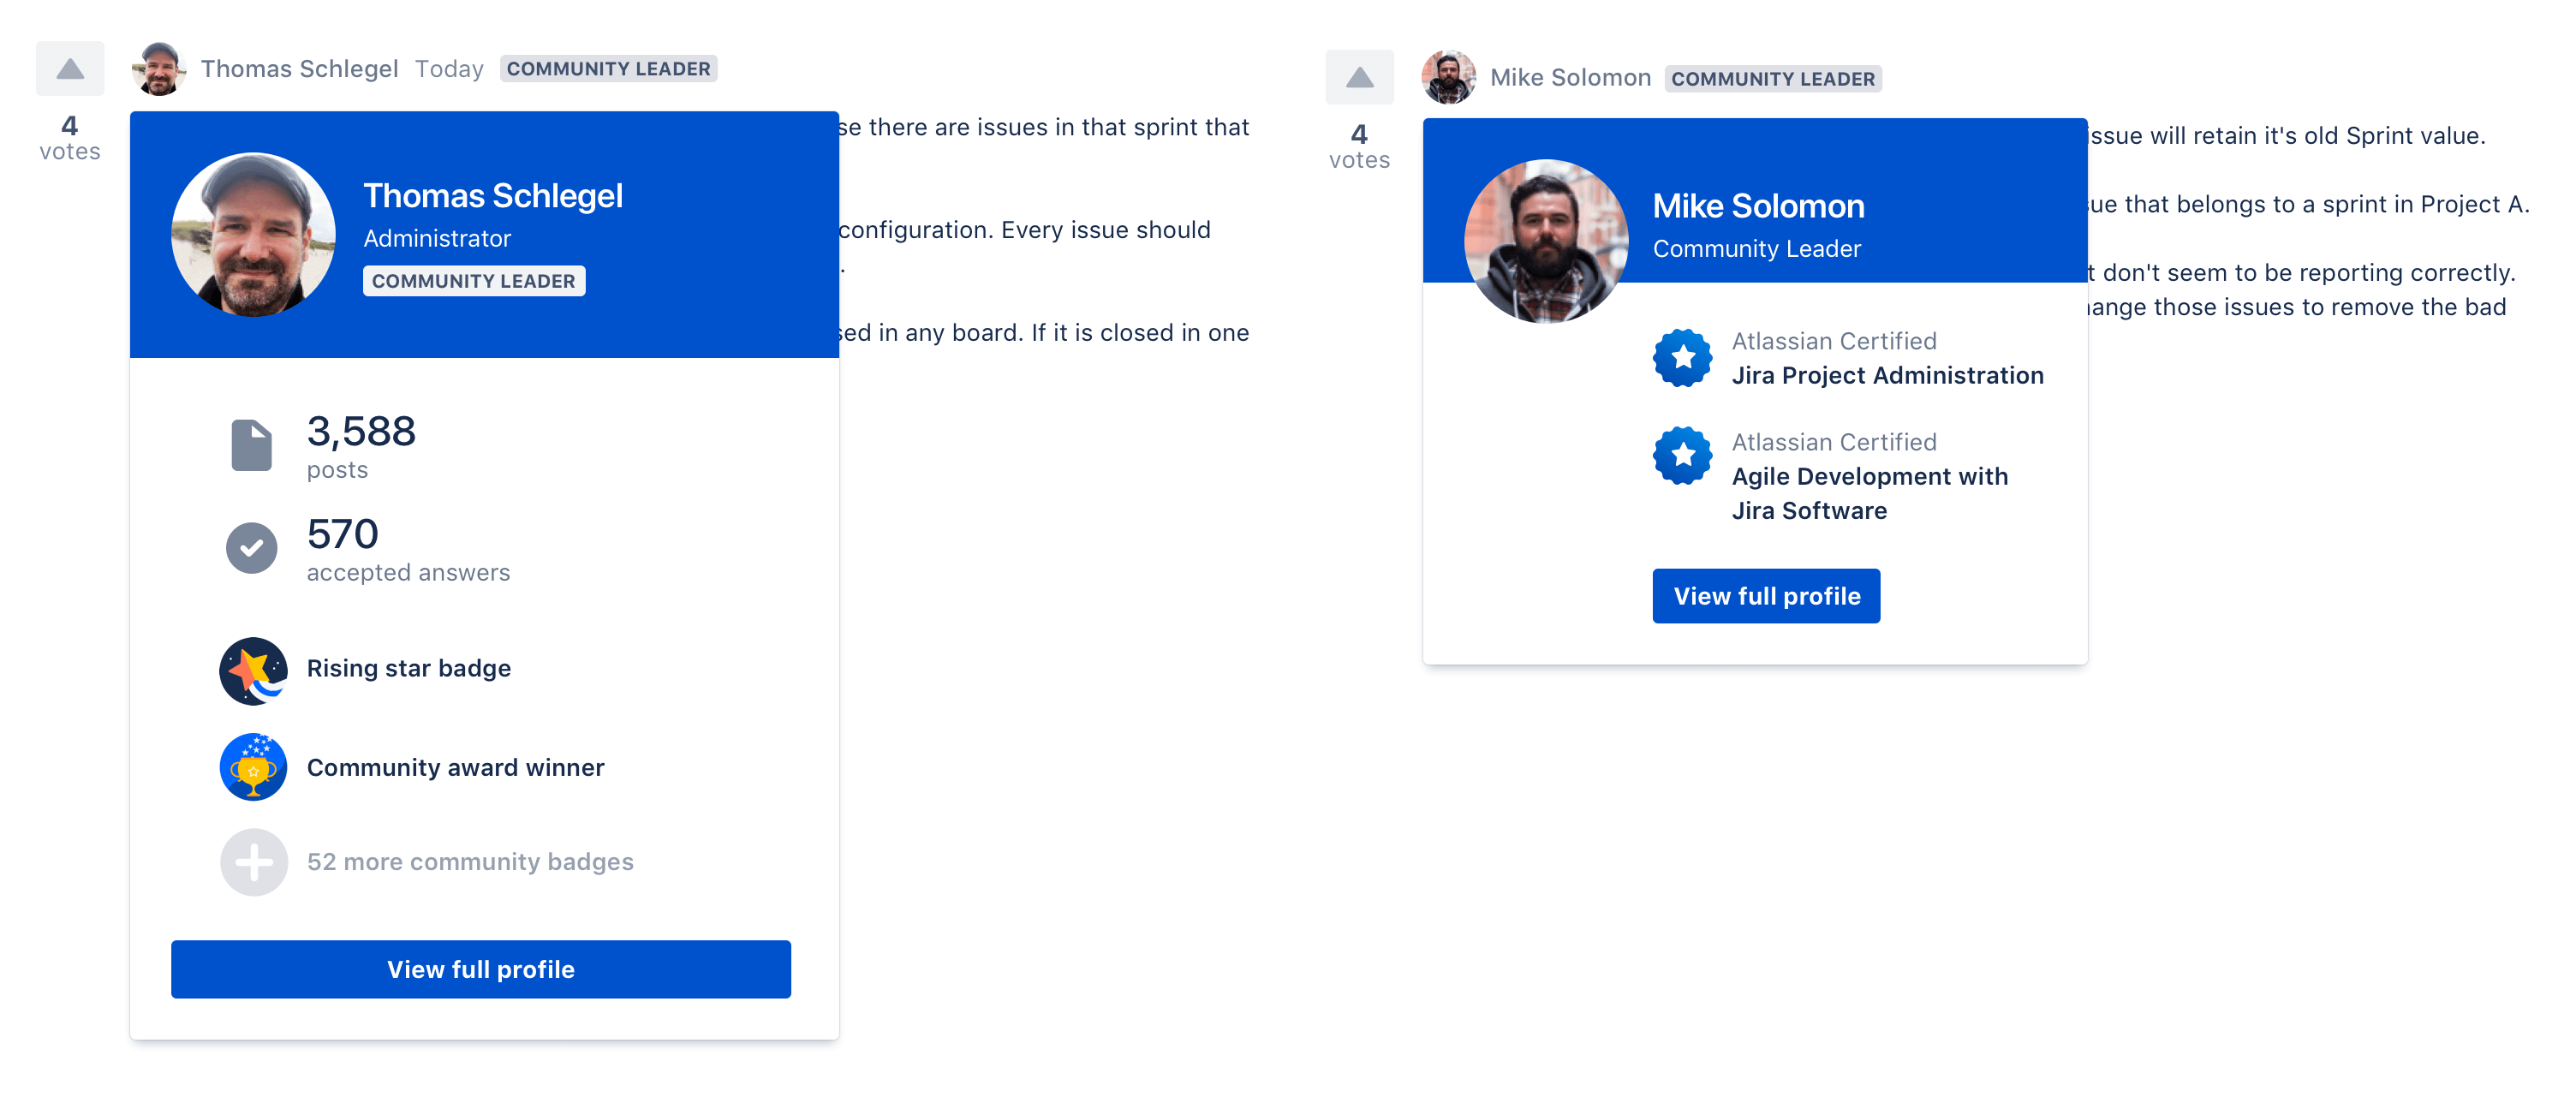Click Community Leader lozenge beside Mike Solomon

click(x=1773, y=79)
